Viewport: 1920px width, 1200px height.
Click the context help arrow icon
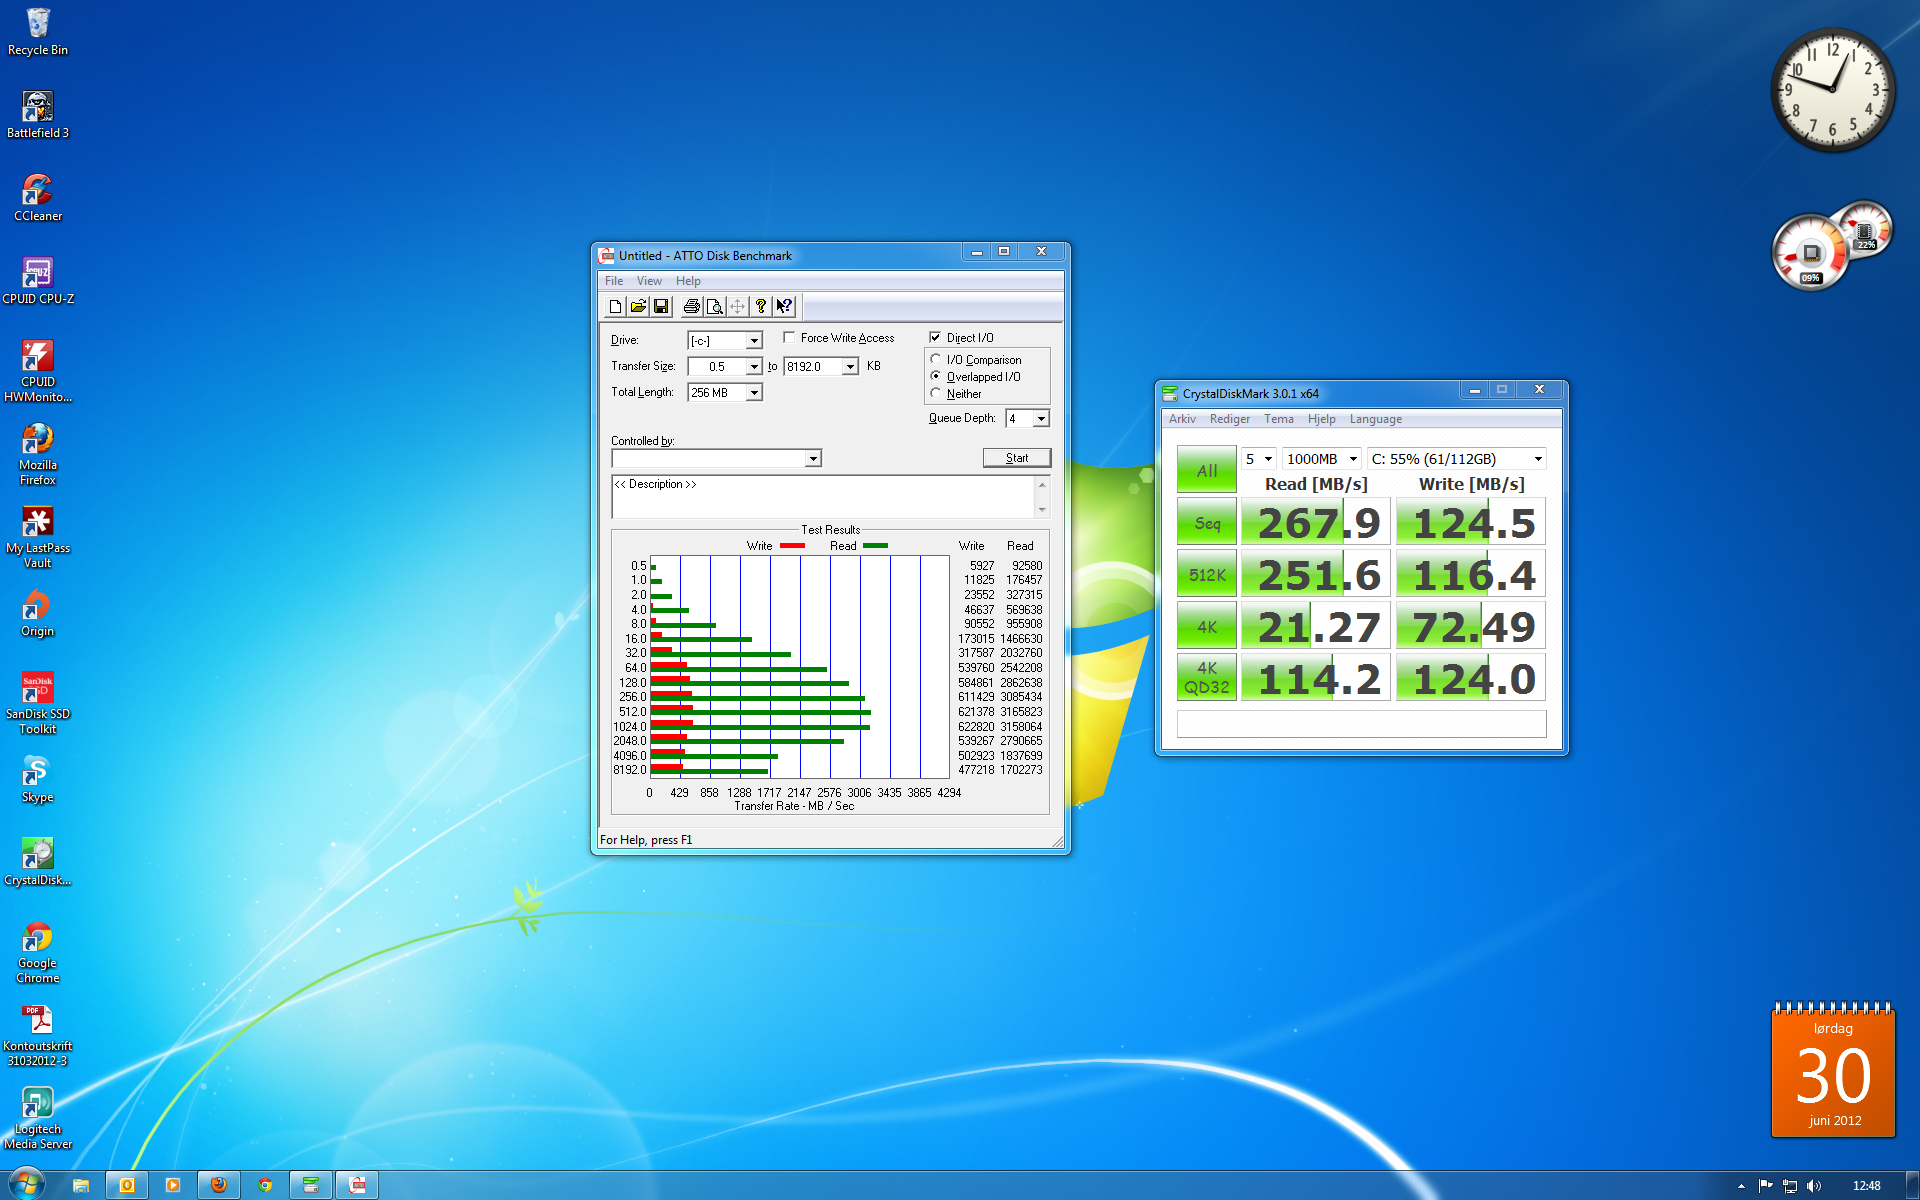point(784,307)
